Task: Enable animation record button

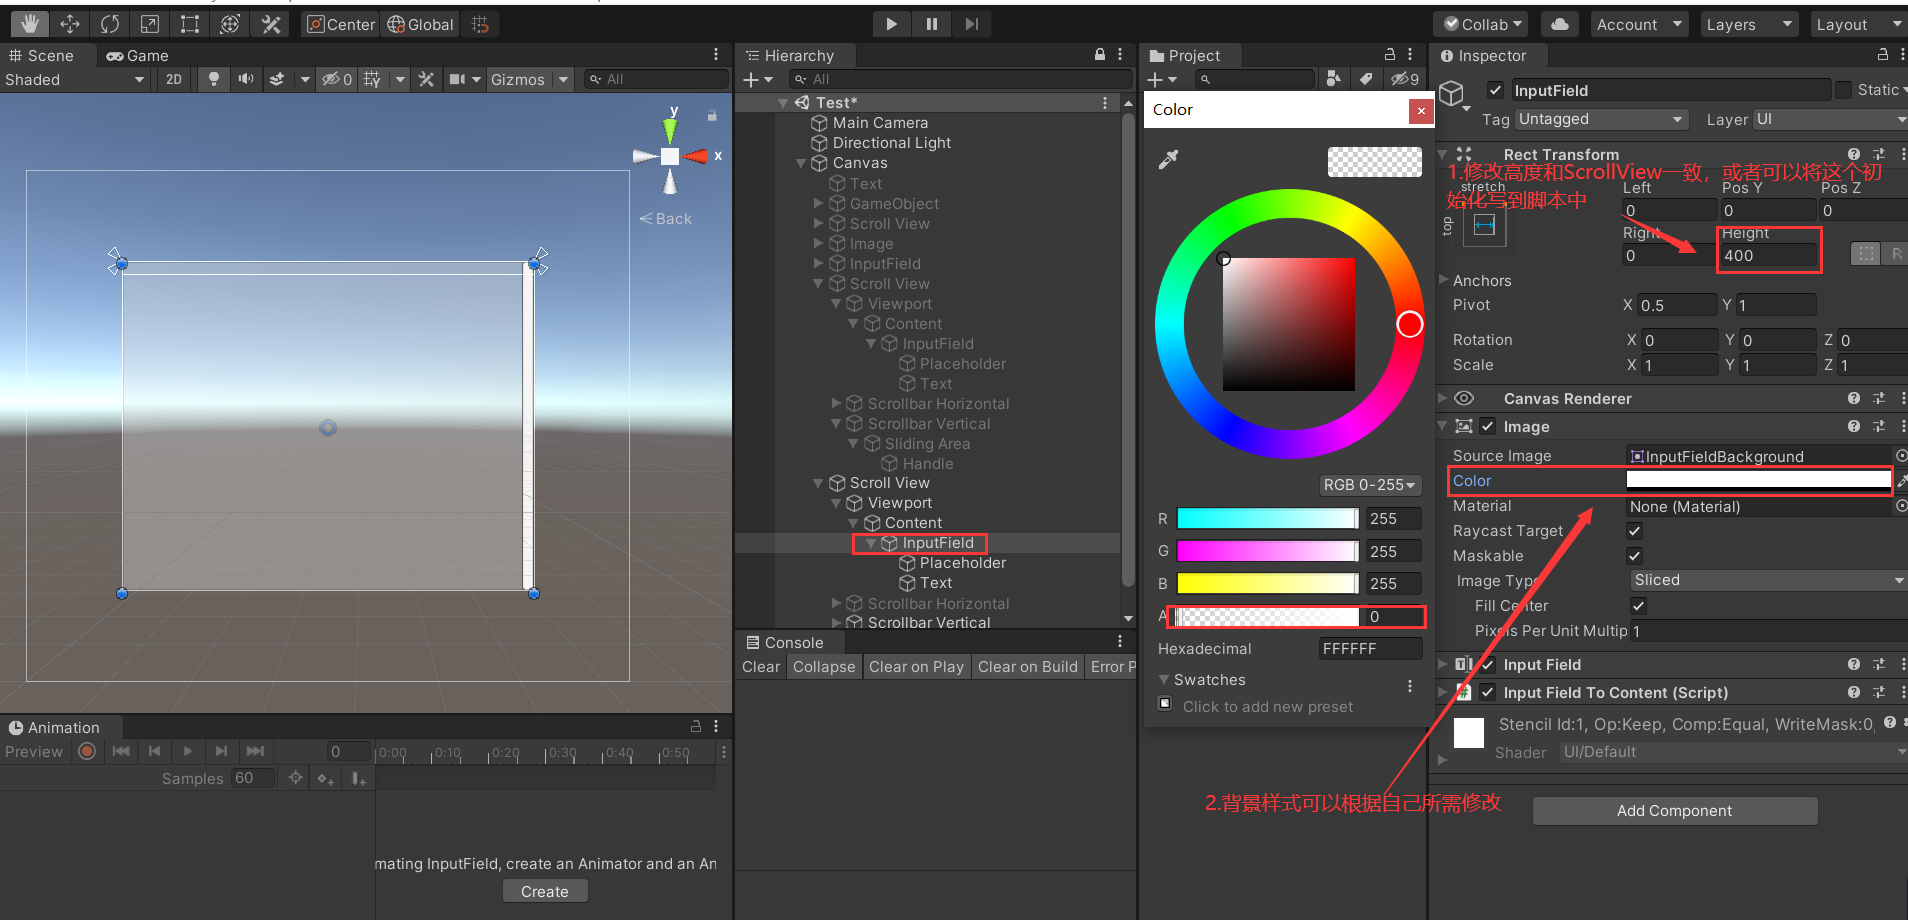Action: (x=87, y=751)
